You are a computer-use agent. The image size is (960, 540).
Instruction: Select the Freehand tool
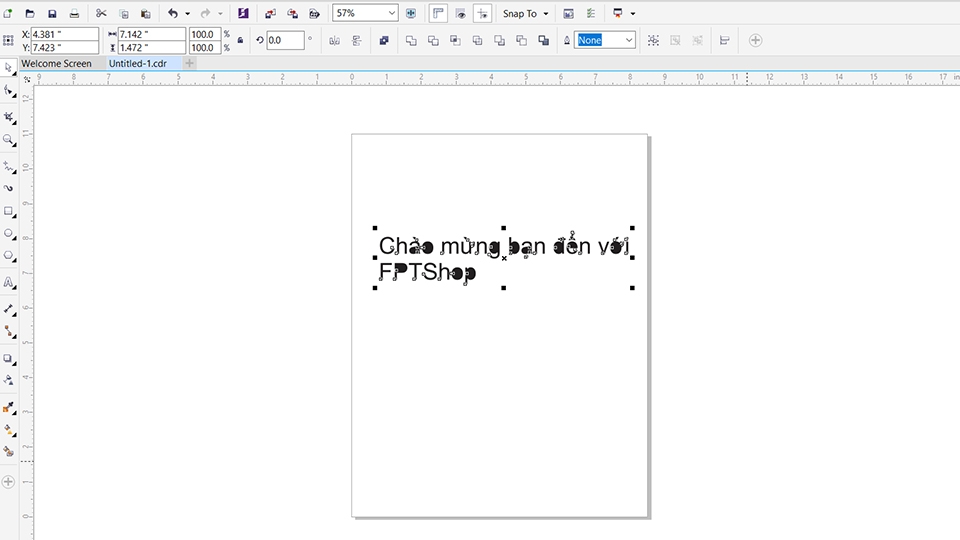click(9, 166)
